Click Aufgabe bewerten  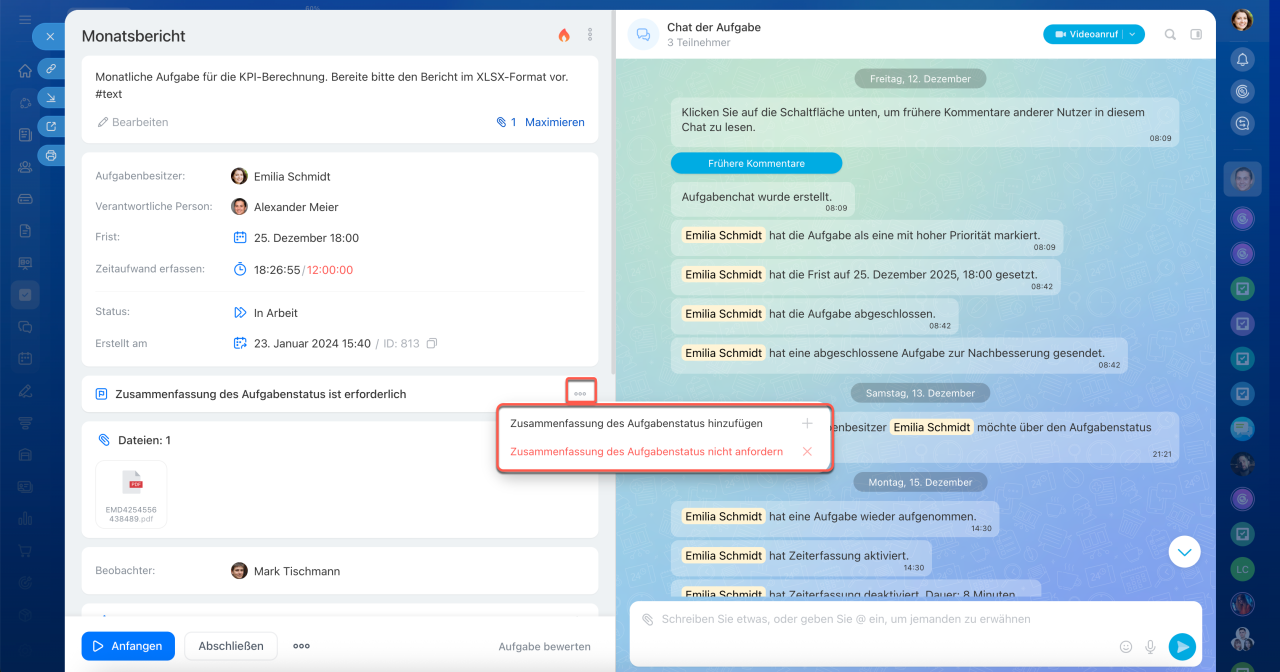545,647
